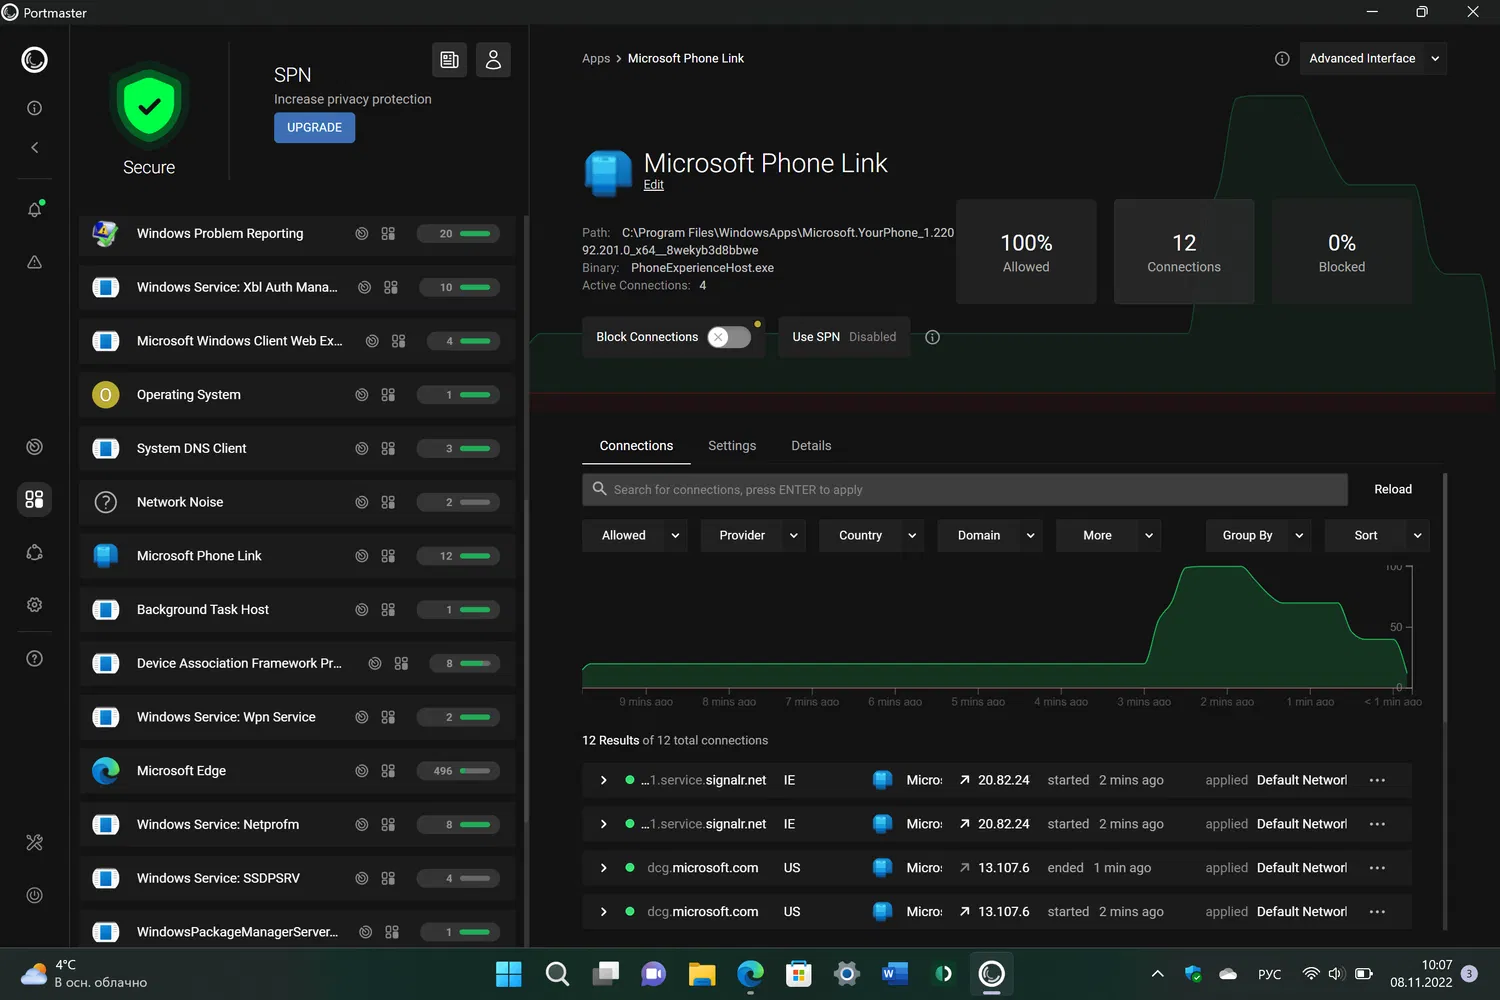Click the radar icon in Microsoft Edge row
1500x1000 pixels.
[362, 771]
